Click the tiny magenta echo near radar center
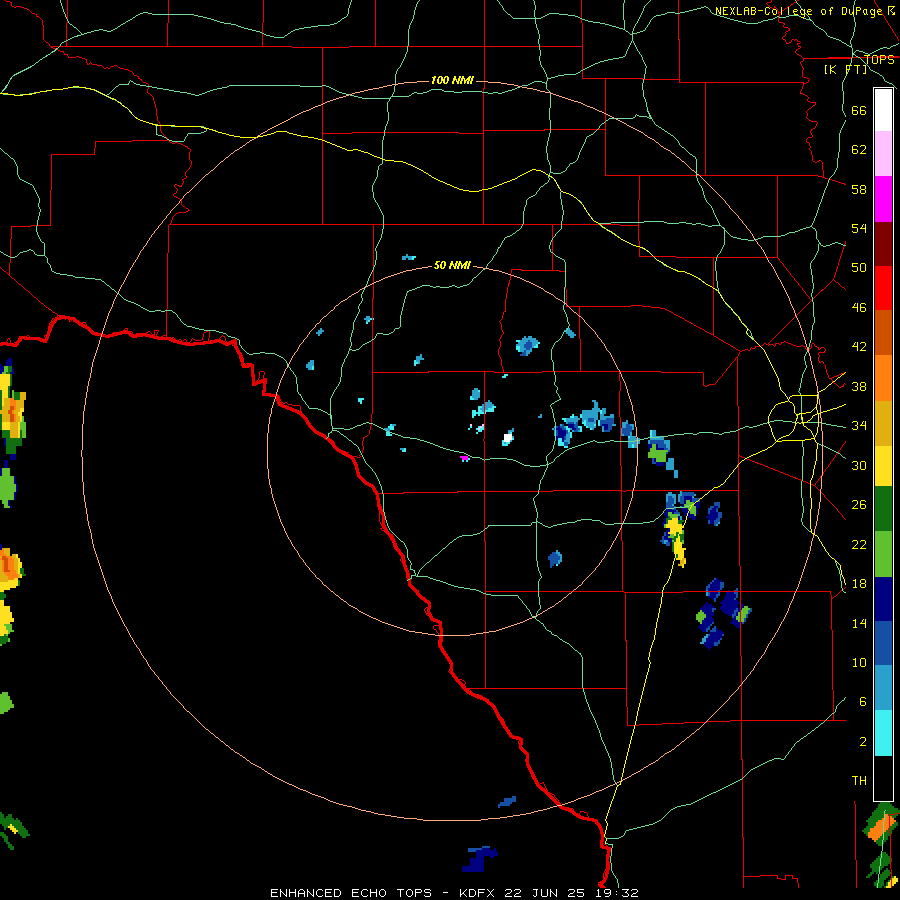Screen dimensions: 900x900 coord(465,458)
